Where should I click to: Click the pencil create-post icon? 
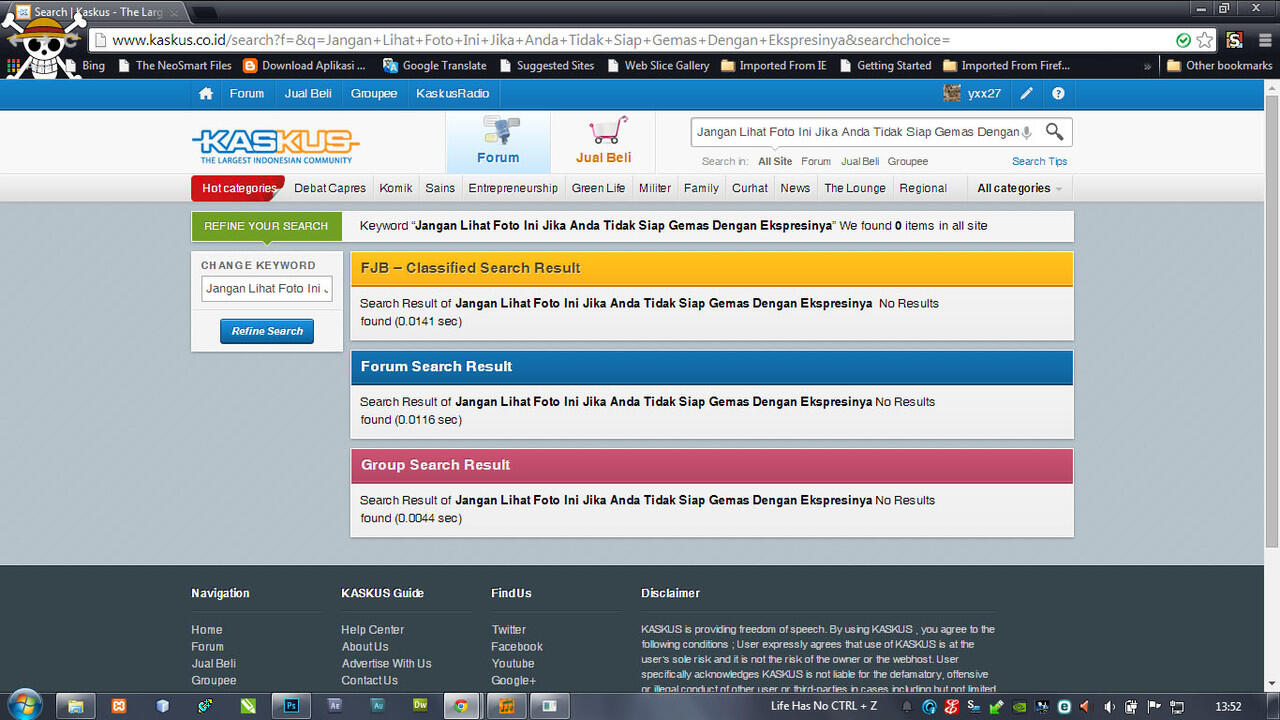[1026, 94]
